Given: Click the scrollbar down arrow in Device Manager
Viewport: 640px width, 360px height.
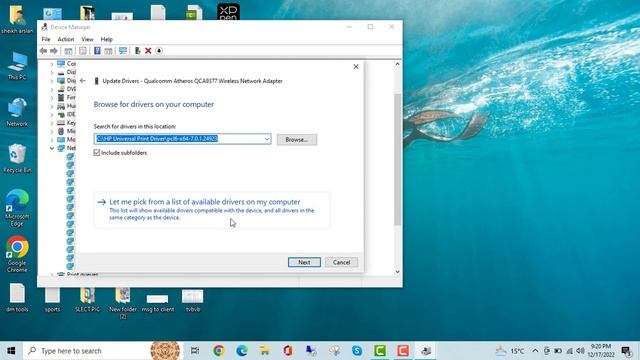Looking at the screenshot, I should pyautogui.click(x=398, y=272).
